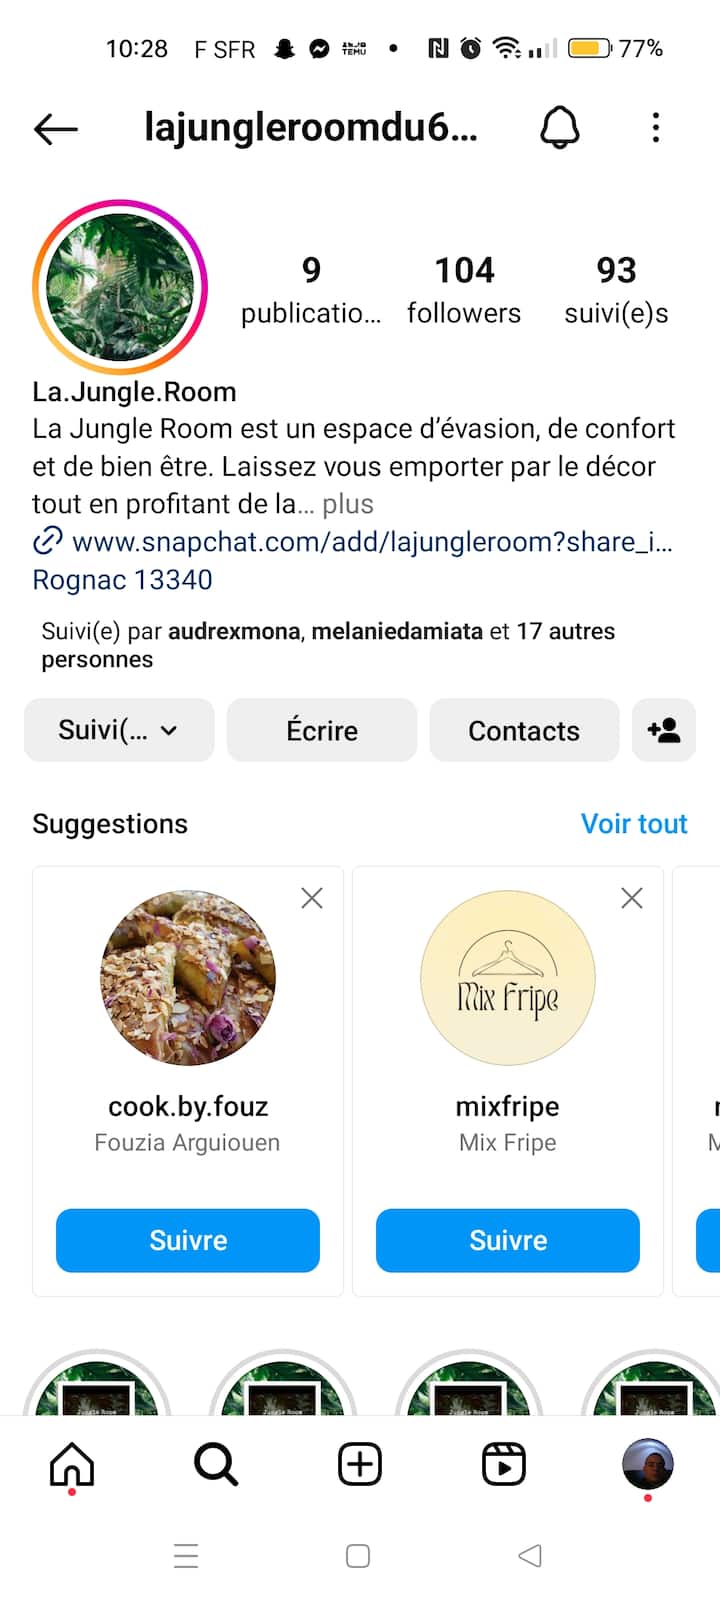Tap Voir tout for suggestions
Image resolution: width=720 pixels, height=1600 pixels.
tap(634, 824)
